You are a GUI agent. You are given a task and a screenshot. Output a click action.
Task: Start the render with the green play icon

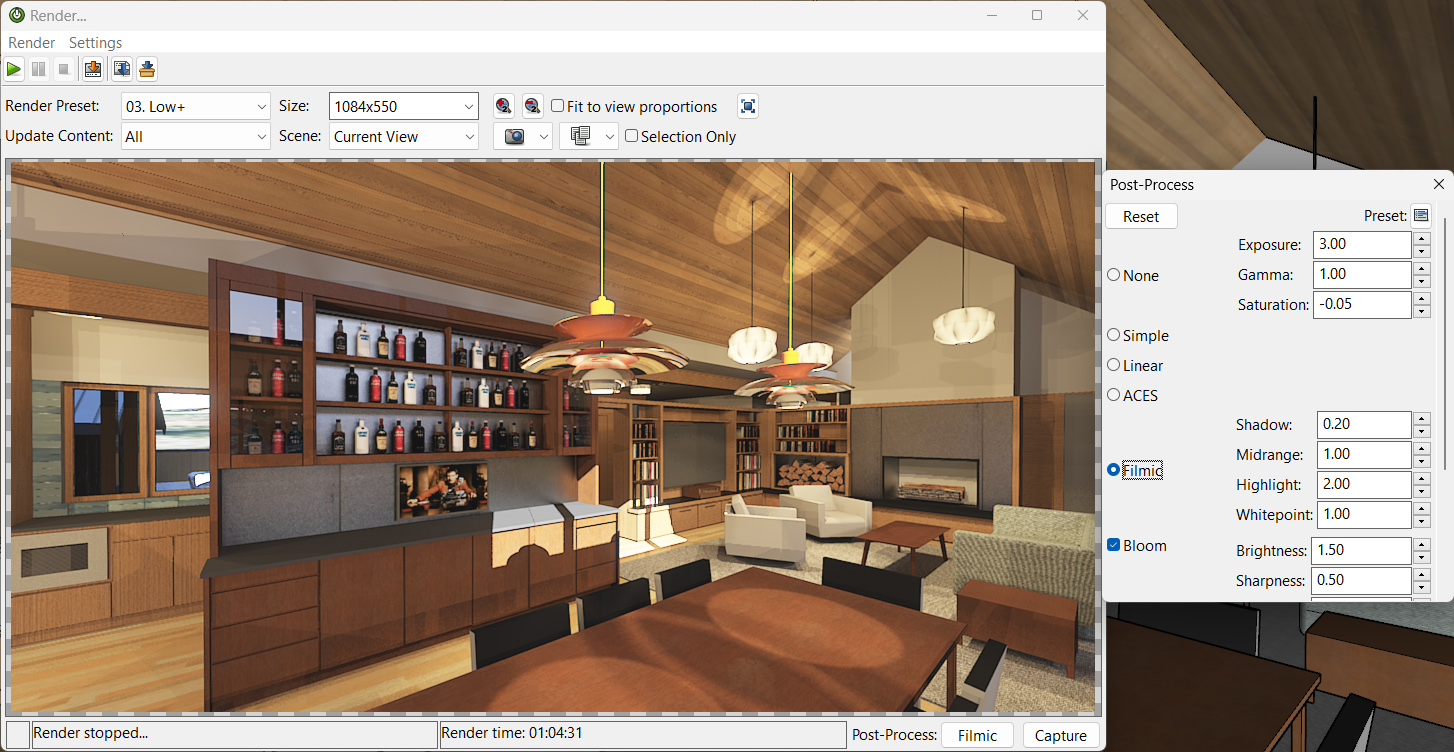click(x=14, y=69)
